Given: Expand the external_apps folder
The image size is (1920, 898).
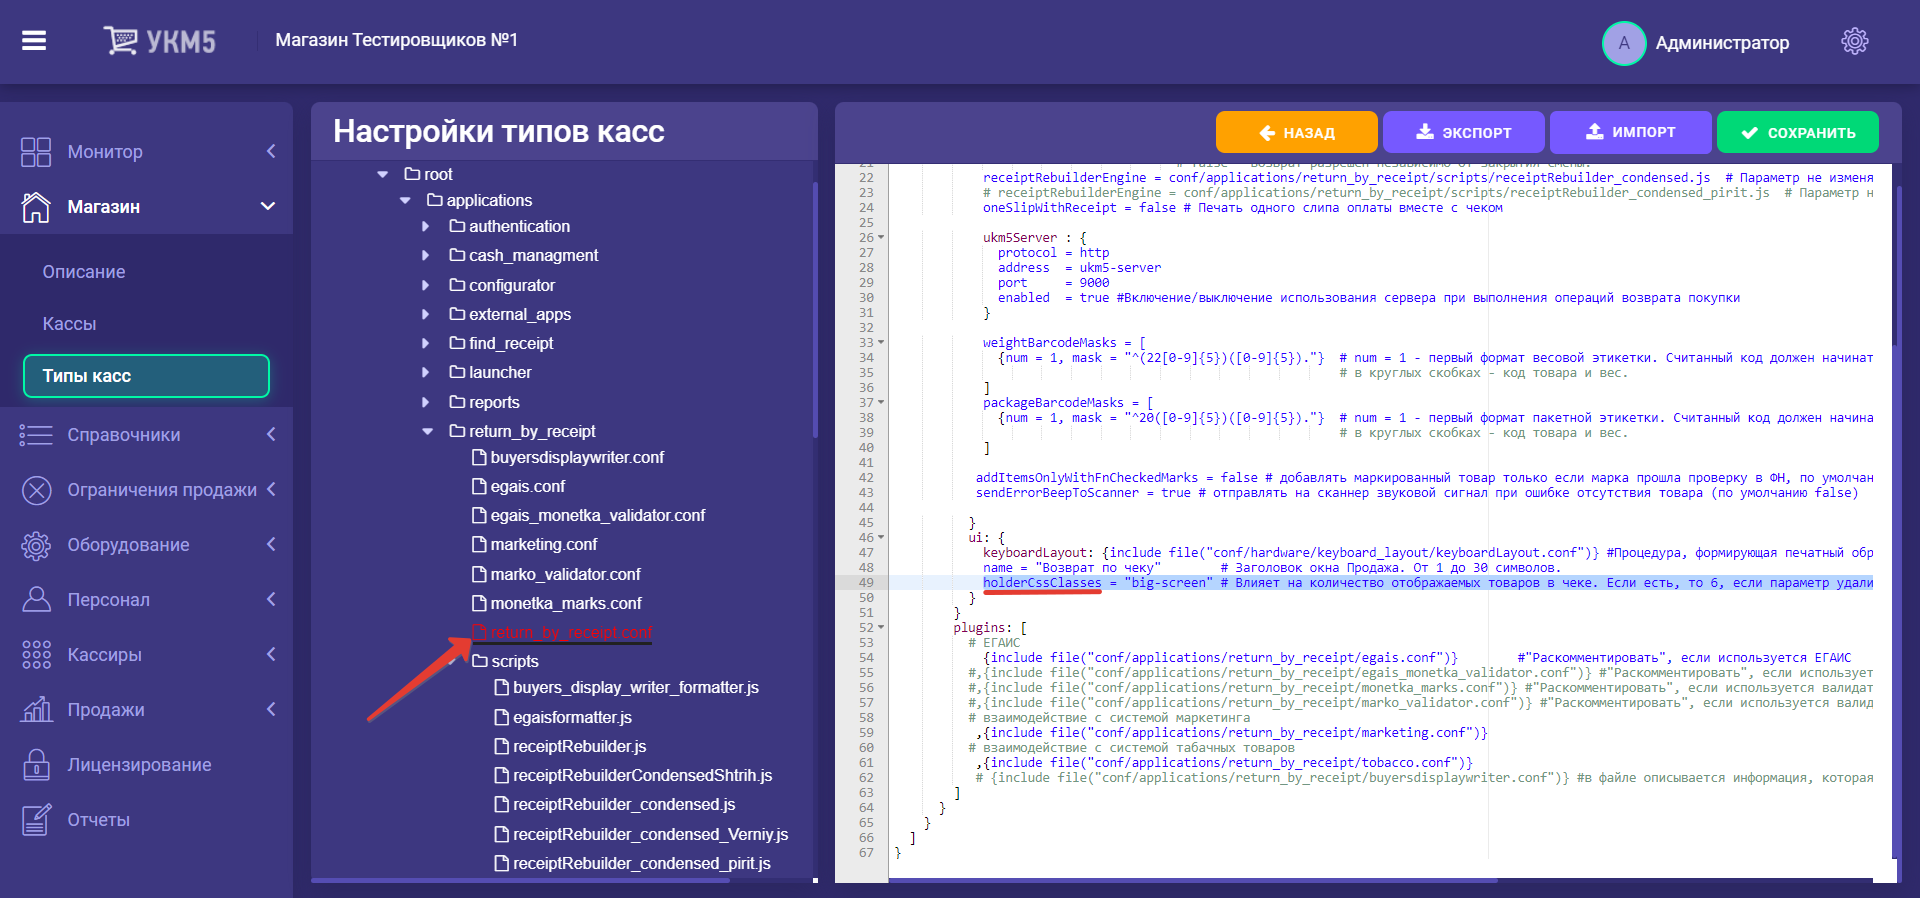Looking at the screenshot, I should [x=426, y=314].
